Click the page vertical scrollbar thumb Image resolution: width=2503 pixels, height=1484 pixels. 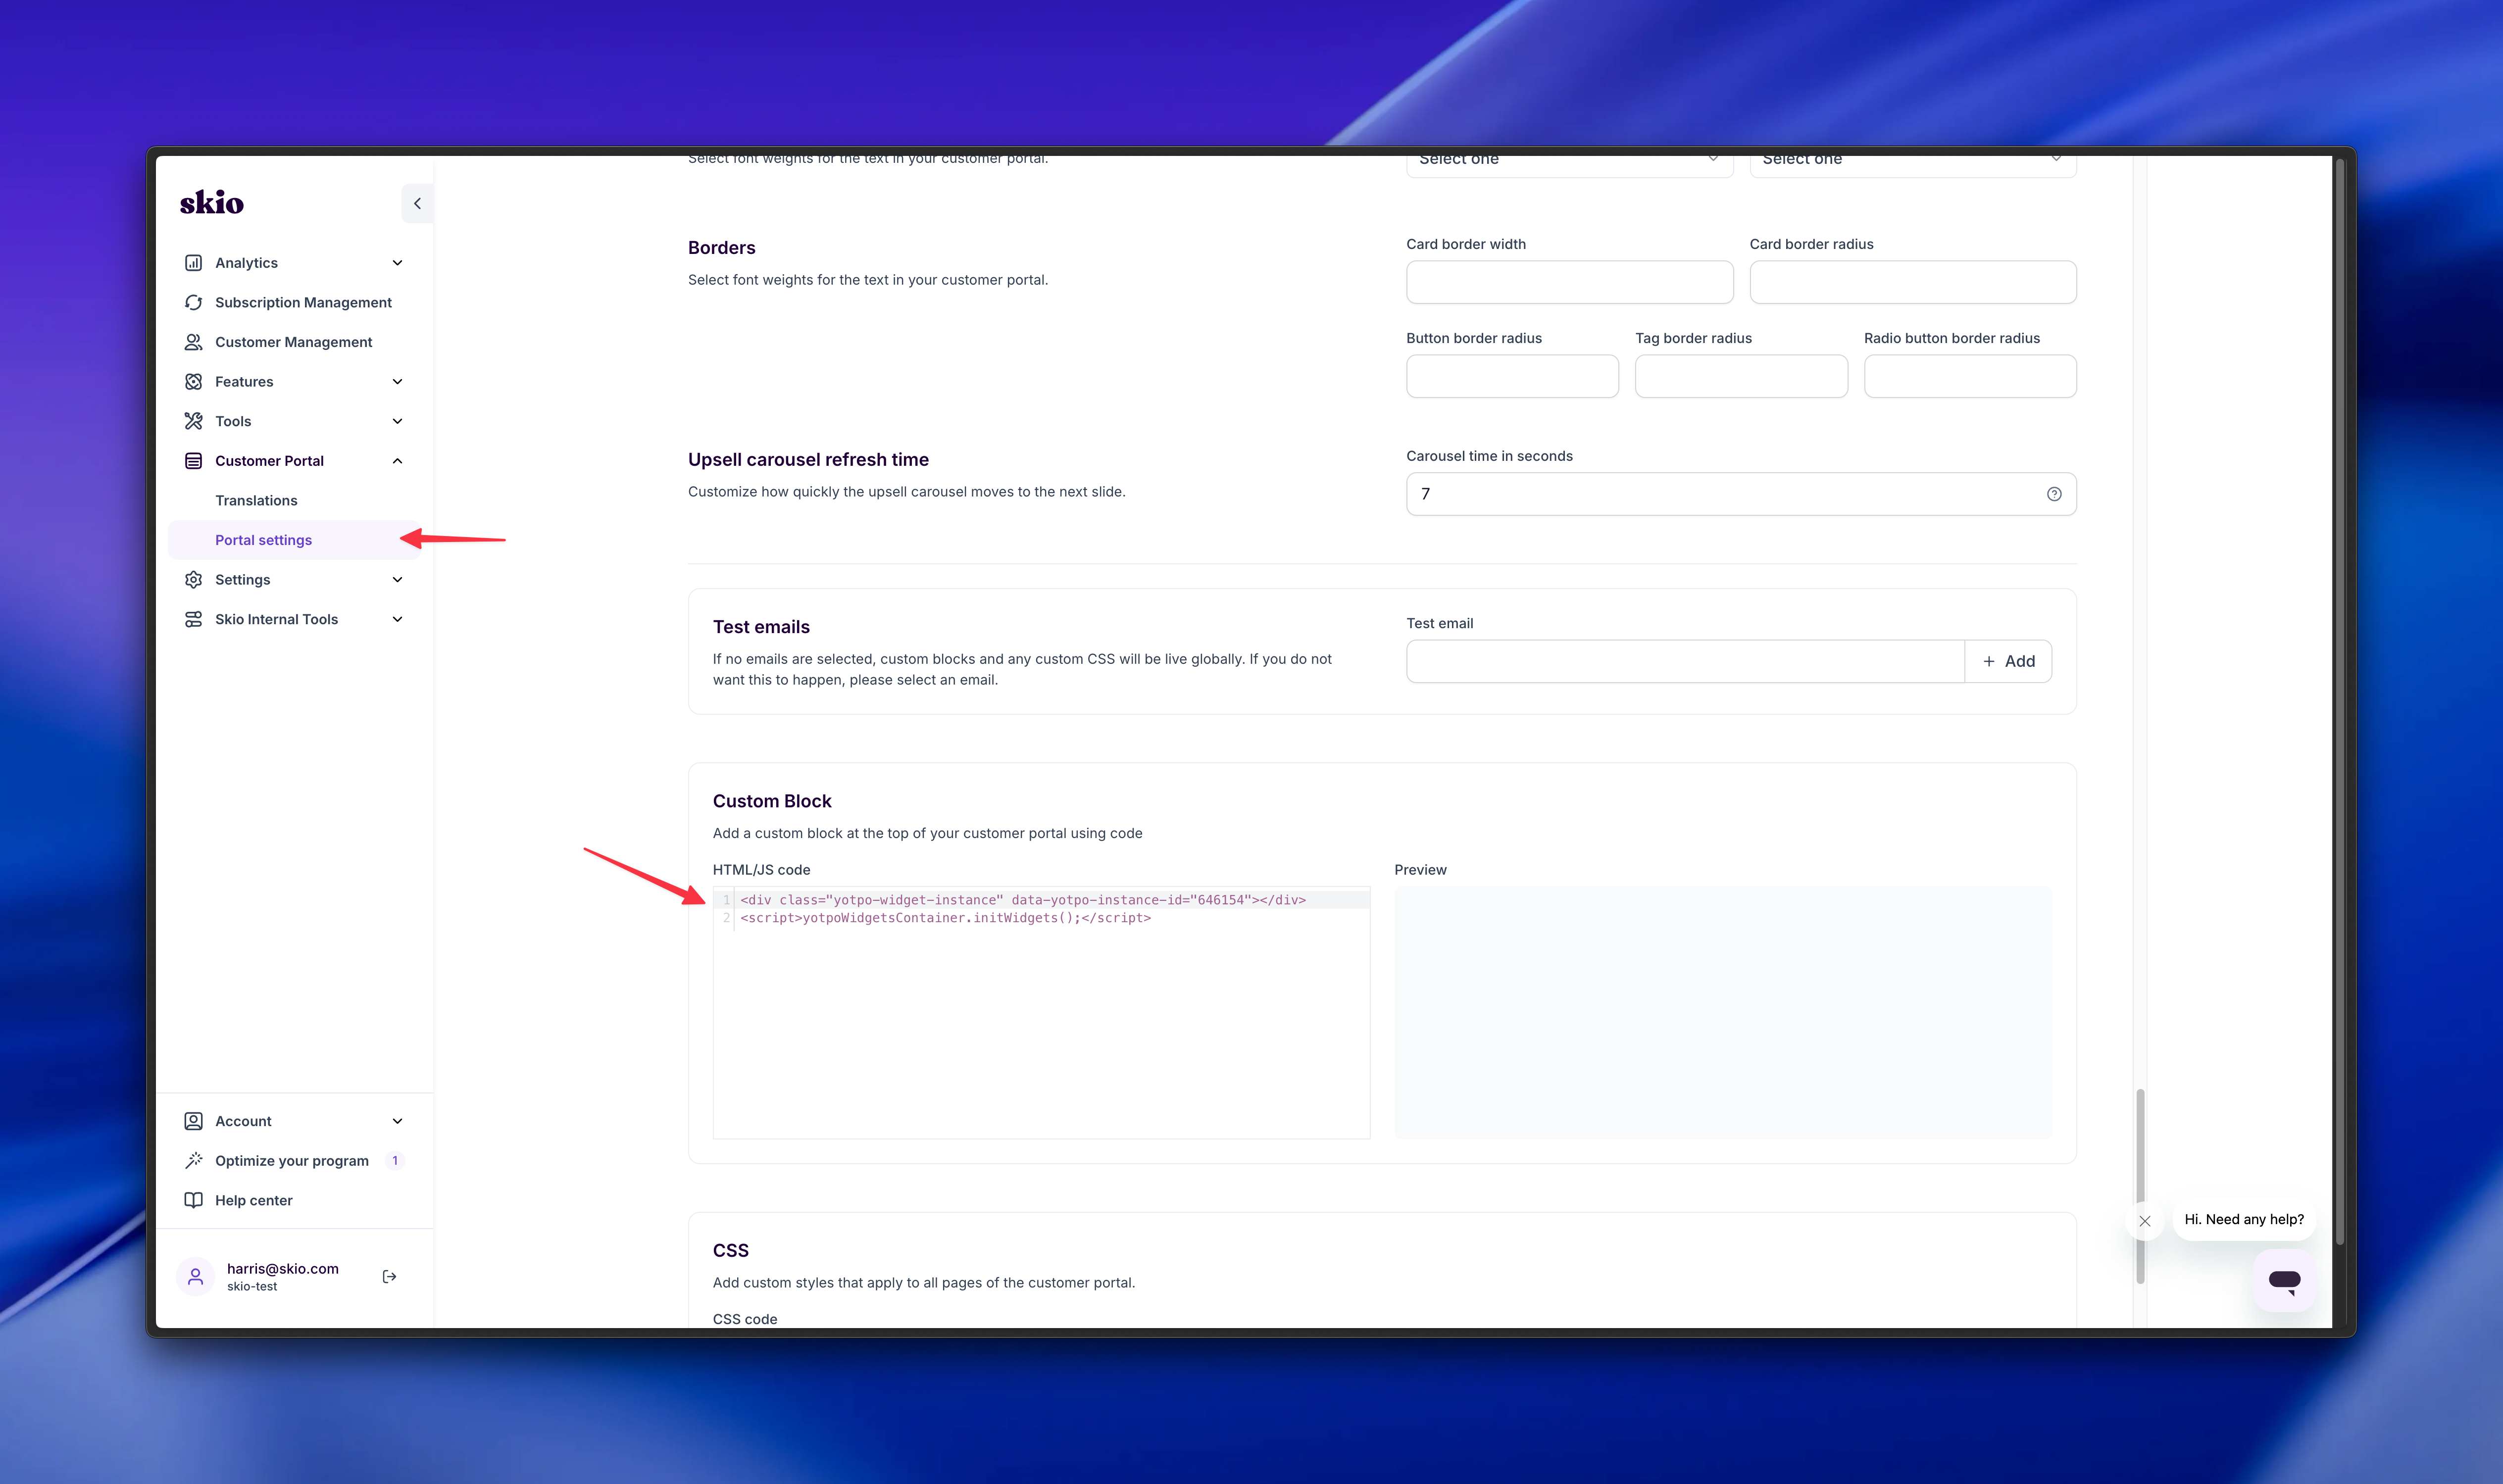2140,1187
